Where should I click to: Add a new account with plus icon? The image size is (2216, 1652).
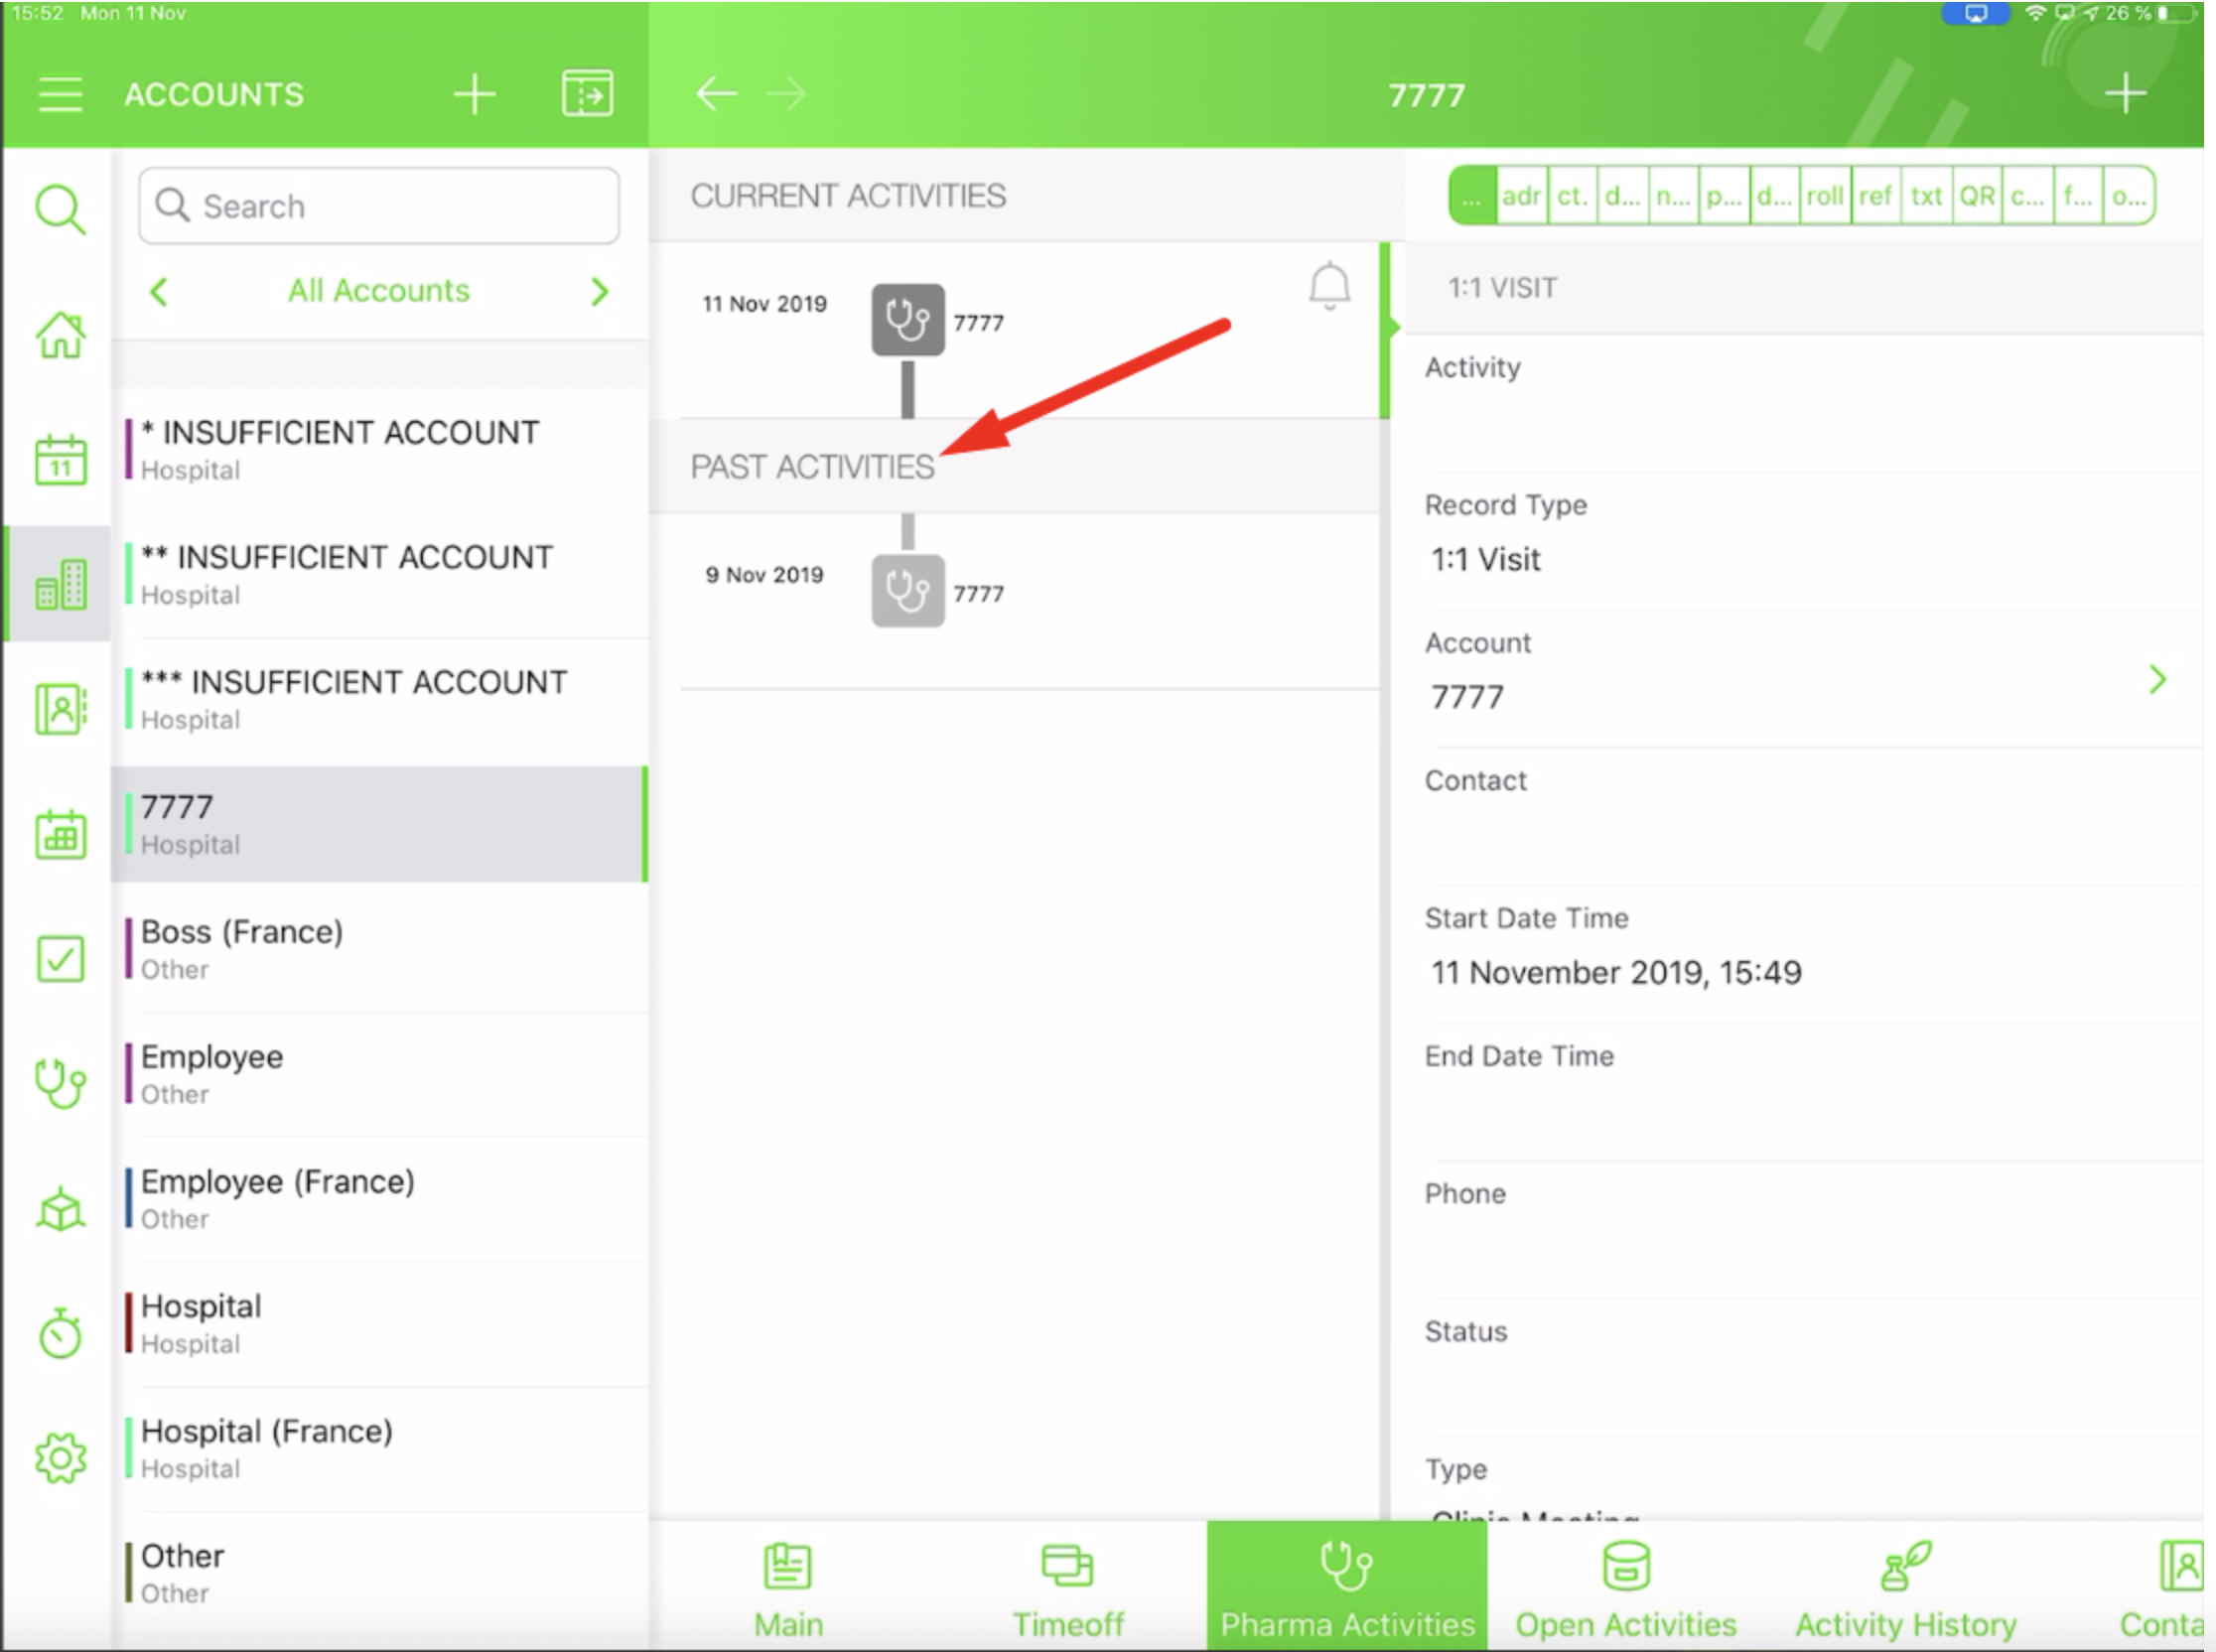[474, 94]
